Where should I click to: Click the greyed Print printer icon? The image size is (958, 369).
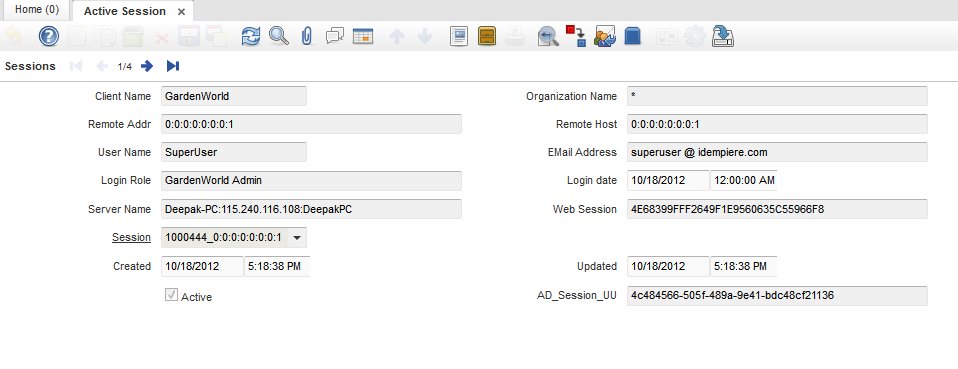coord(515,37)
